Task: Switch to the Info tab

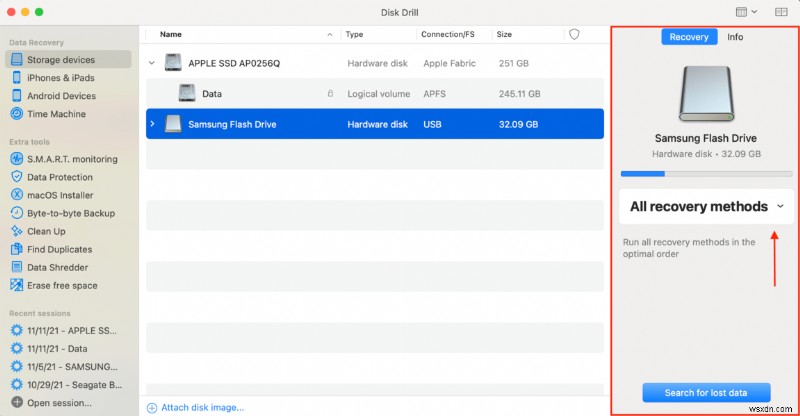Action: point(735,37)
